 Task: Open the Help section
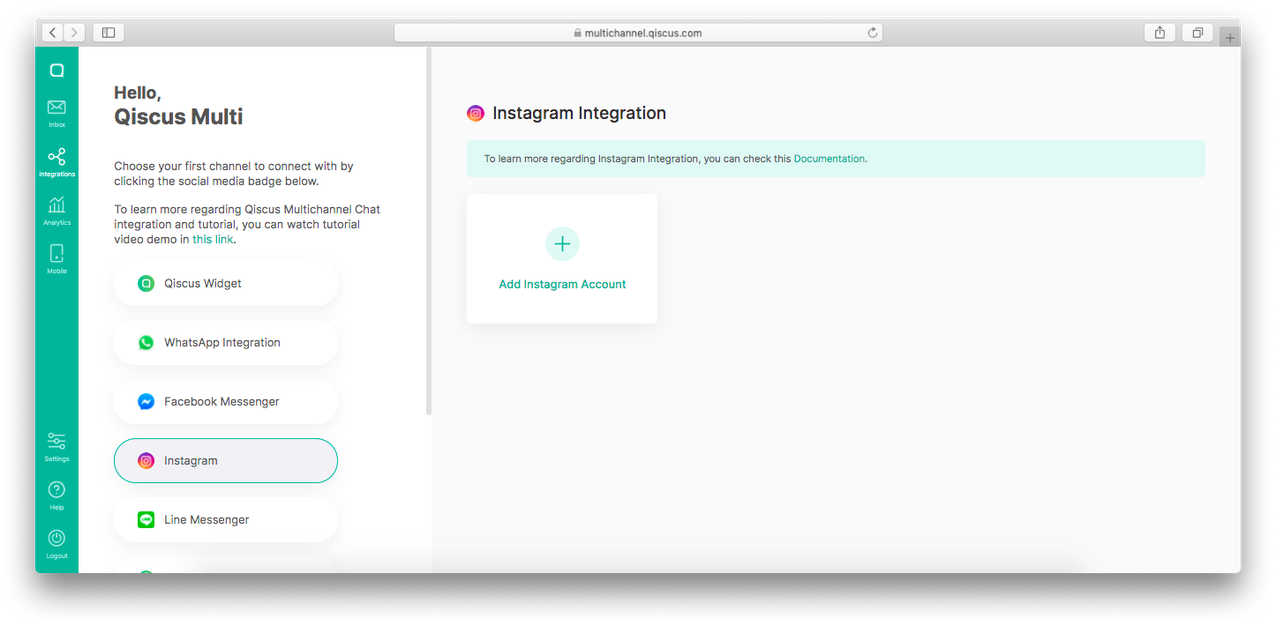coord(56,494)
